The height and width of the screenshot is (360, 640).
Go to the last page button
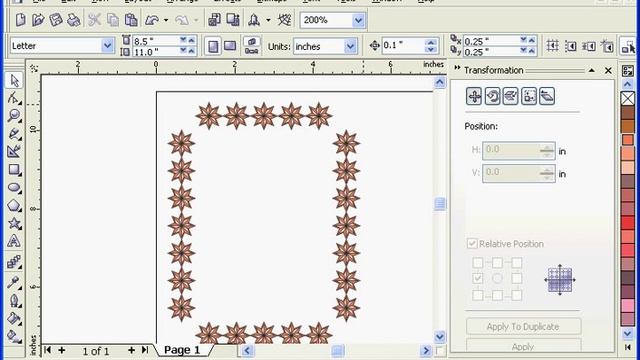click(x=144, y=350)
